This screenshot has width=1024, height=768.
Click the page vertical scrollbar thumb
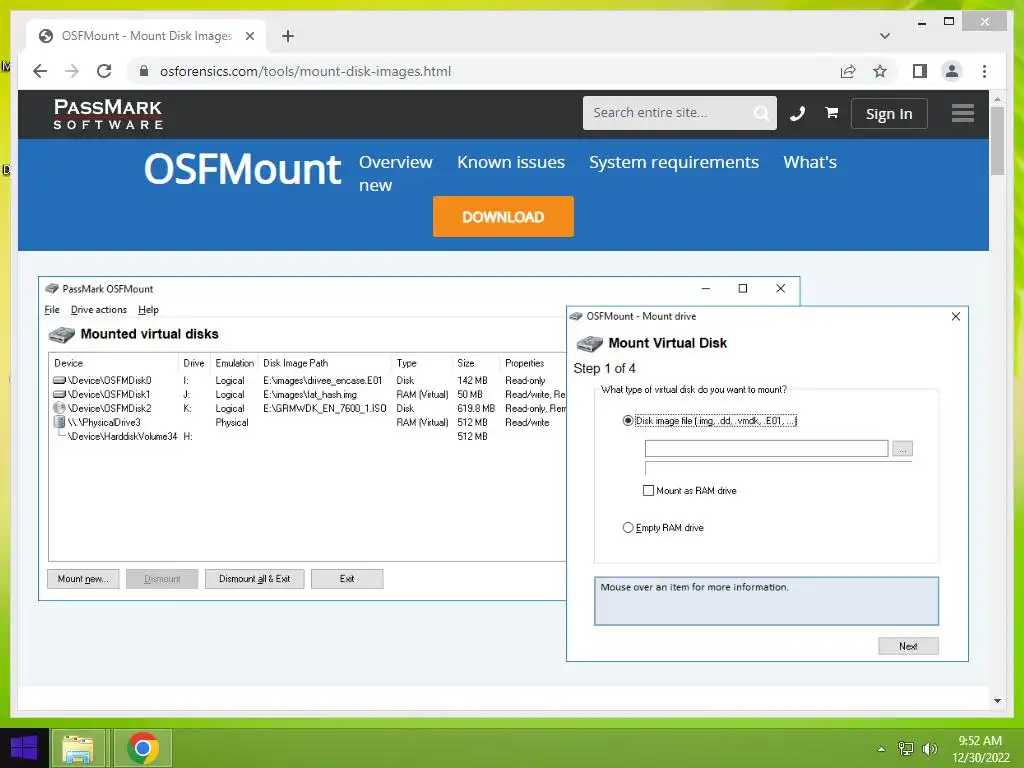coord(997,140)
